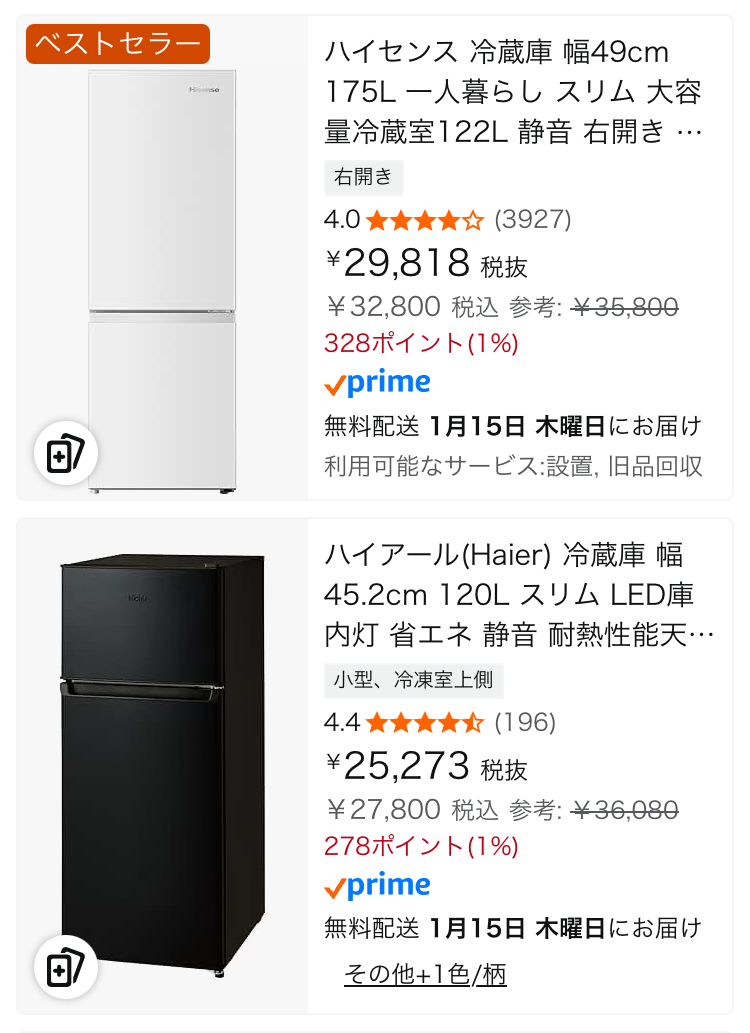750x1033 pixels.
Task: Show その他+1色/柄 color options
Action: (x=425, y=973)
